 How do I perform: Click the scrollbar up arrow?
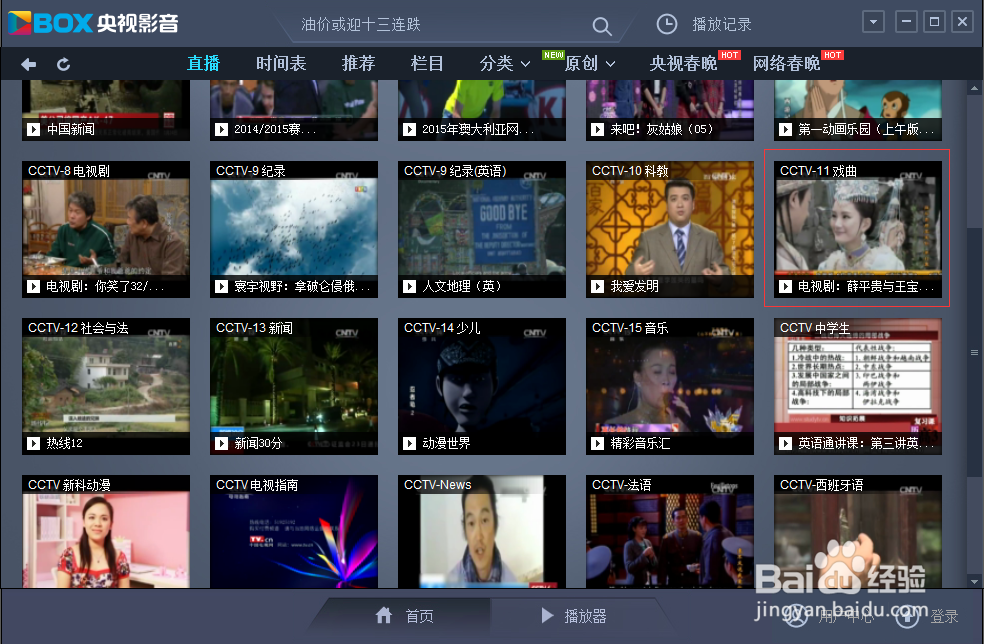click(x=974, y=89)
